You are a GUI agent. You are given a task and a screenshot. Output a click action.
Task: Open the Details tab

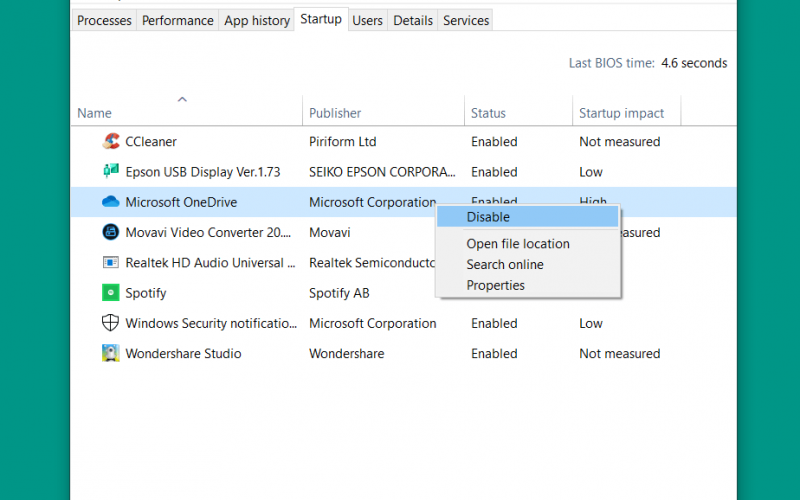click(413, 20)
